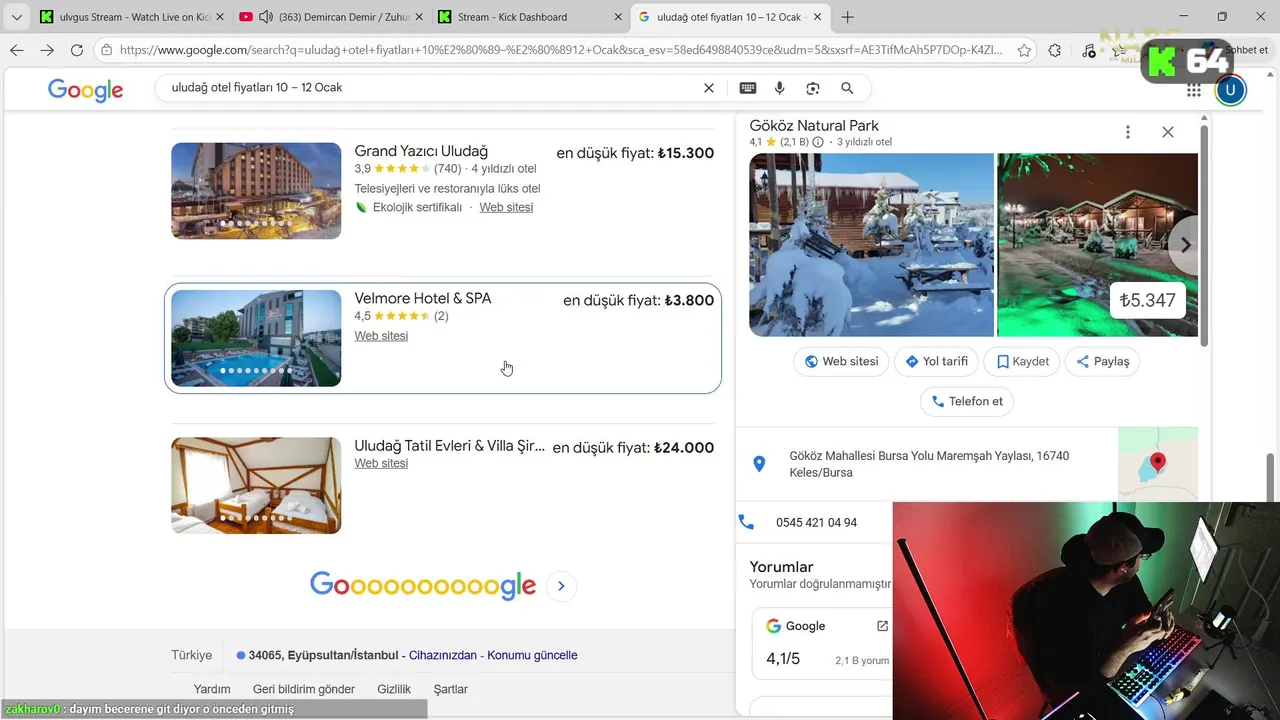Click the phone number 0545 421 04 94

pos(816,522)
